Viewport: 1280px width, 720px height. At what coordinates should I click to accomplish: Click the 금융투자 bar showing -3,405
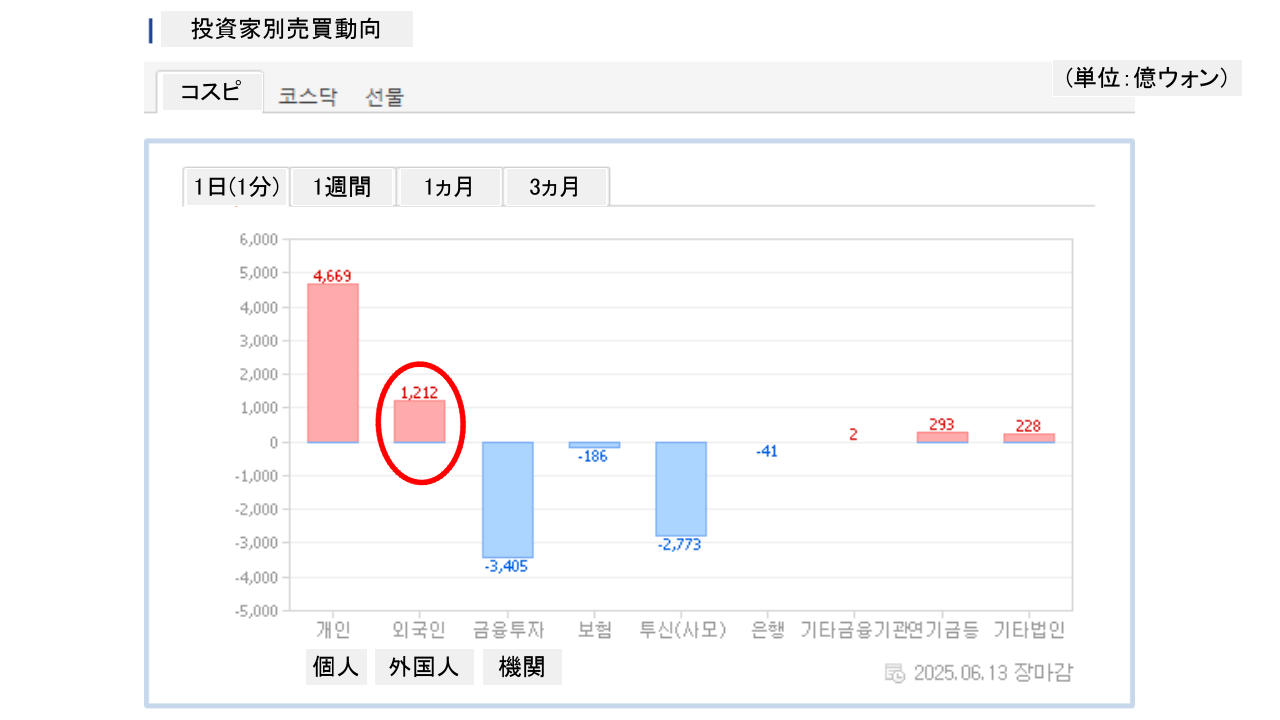[507, 499]
